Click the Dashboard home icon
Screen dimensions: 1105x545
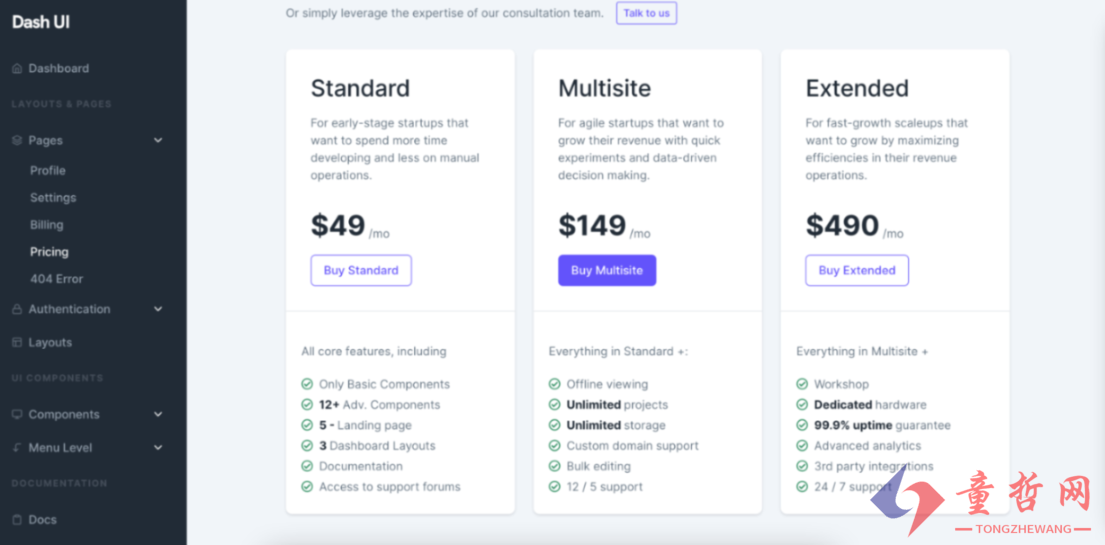(x=18, y=68)
